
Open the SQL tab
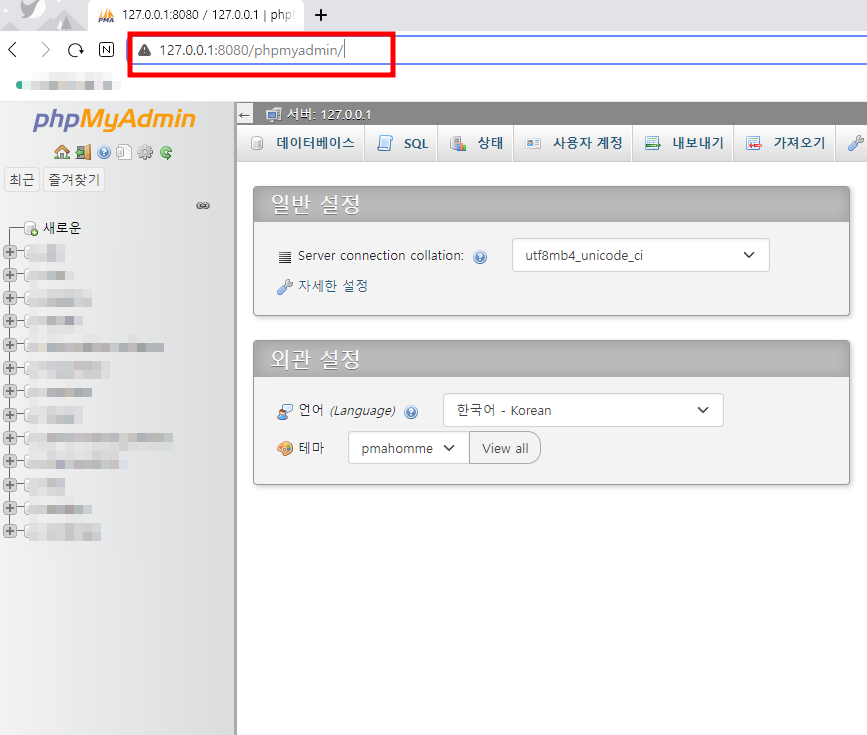click(x=403, y=143)
